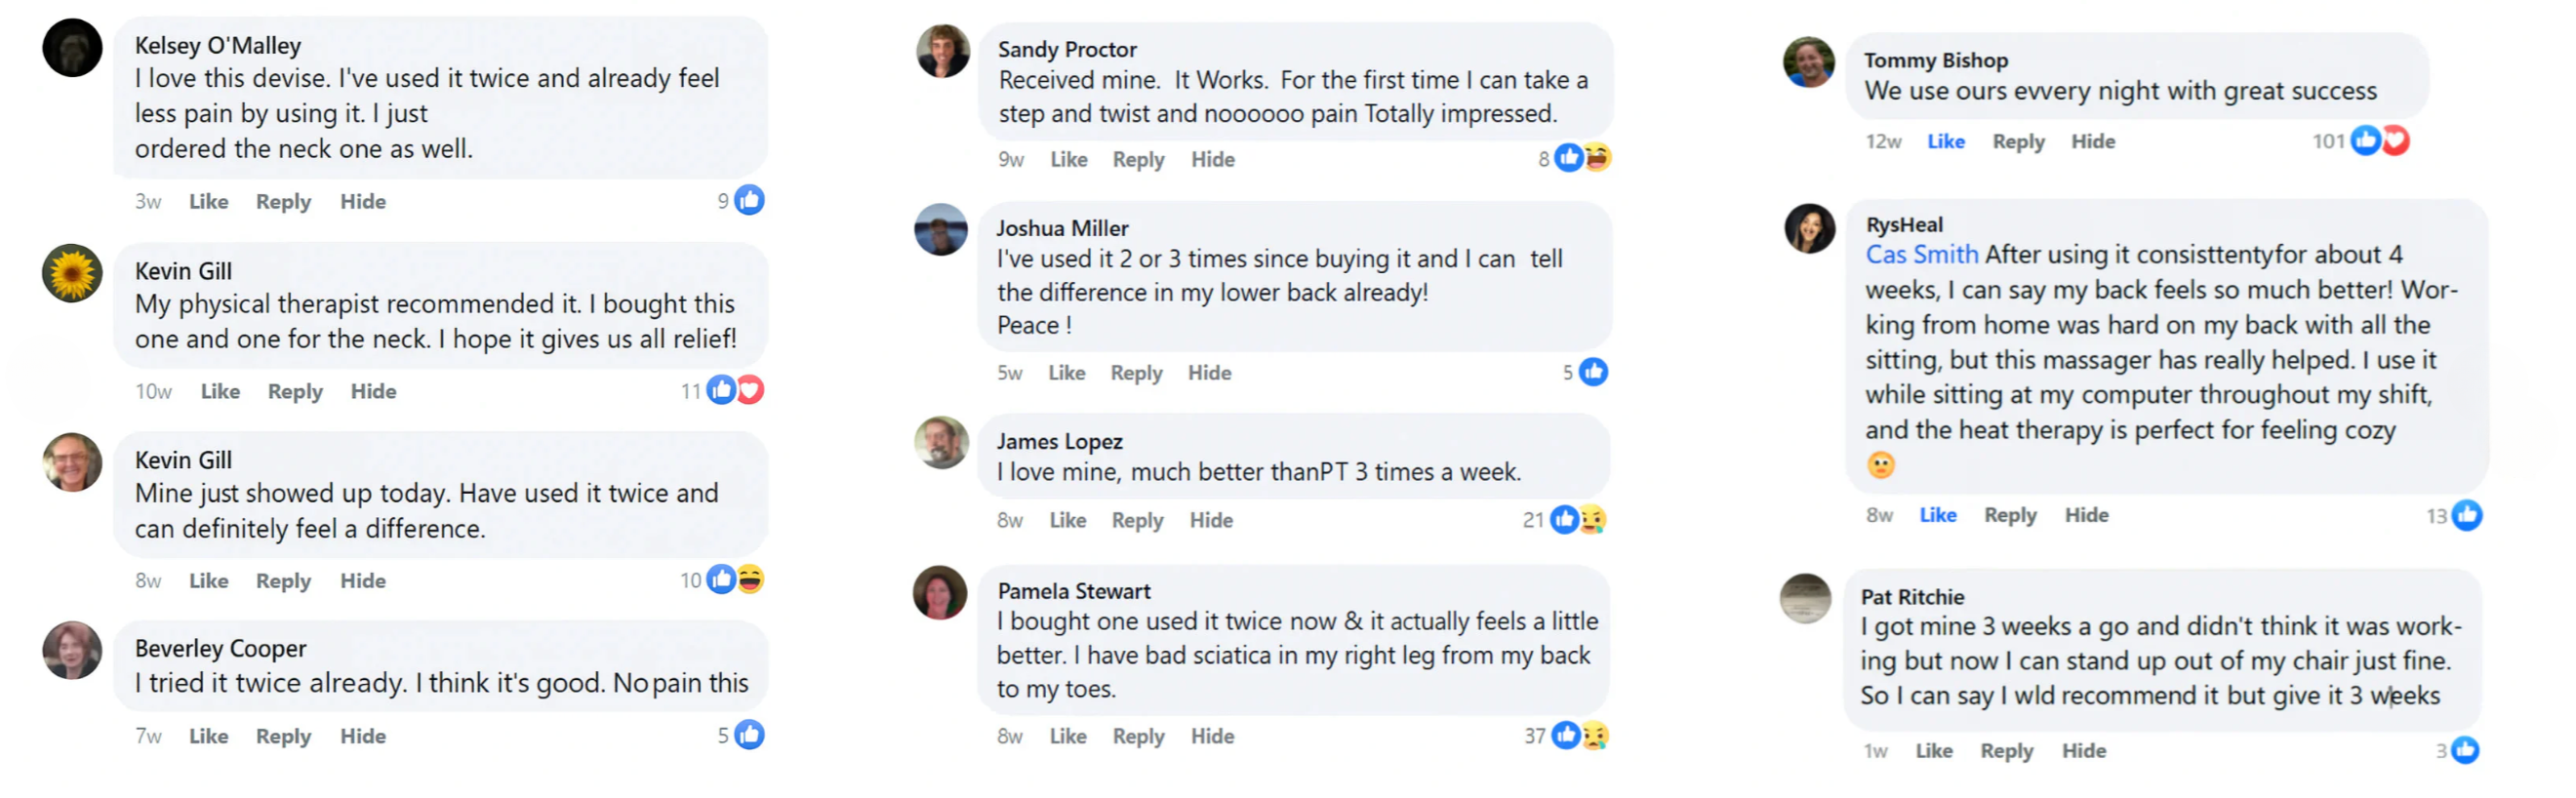Reply to Sandy Proctor's comment

pos(1138,160)
